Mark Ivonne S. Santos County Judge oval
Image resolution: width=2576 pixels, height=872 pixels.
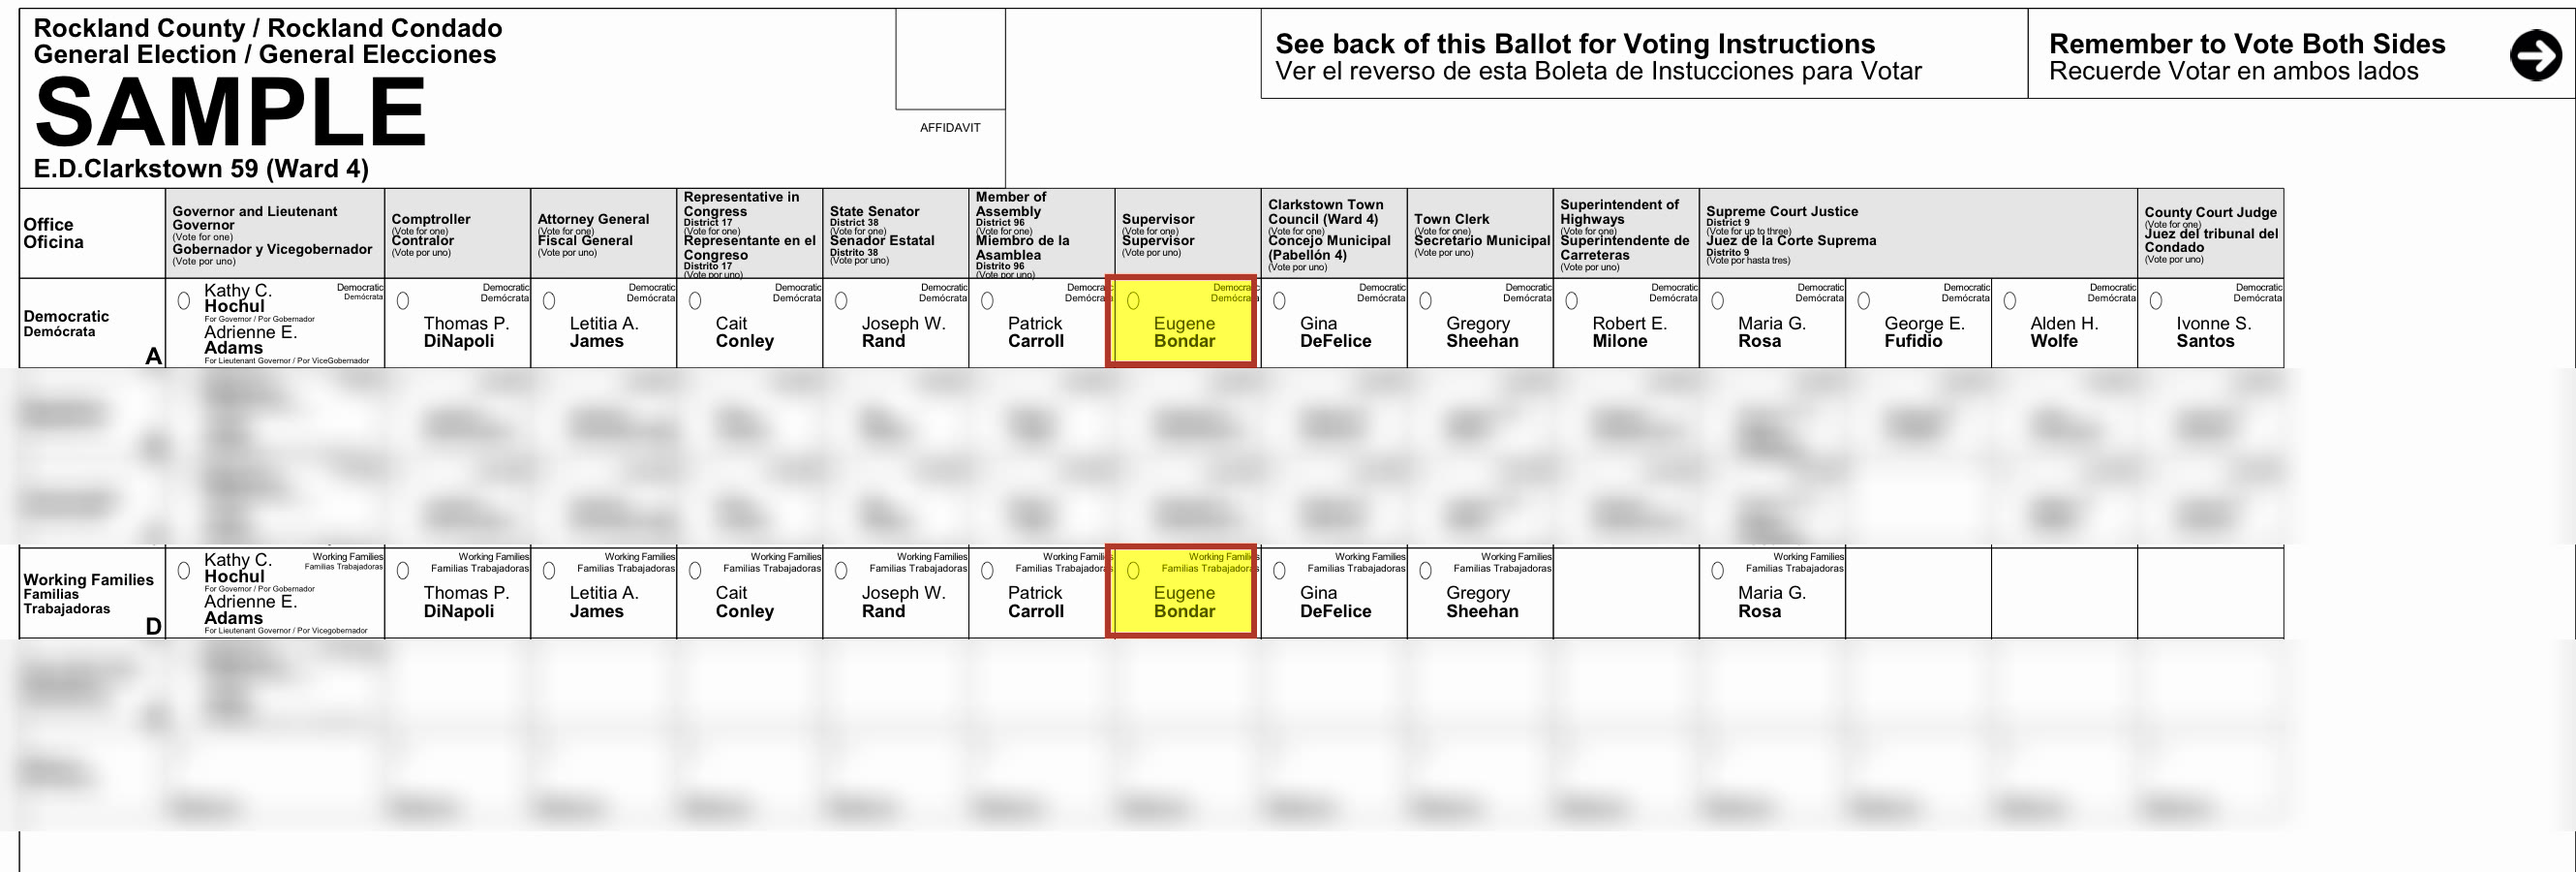pyautogui.click(x=2155, y=301)
